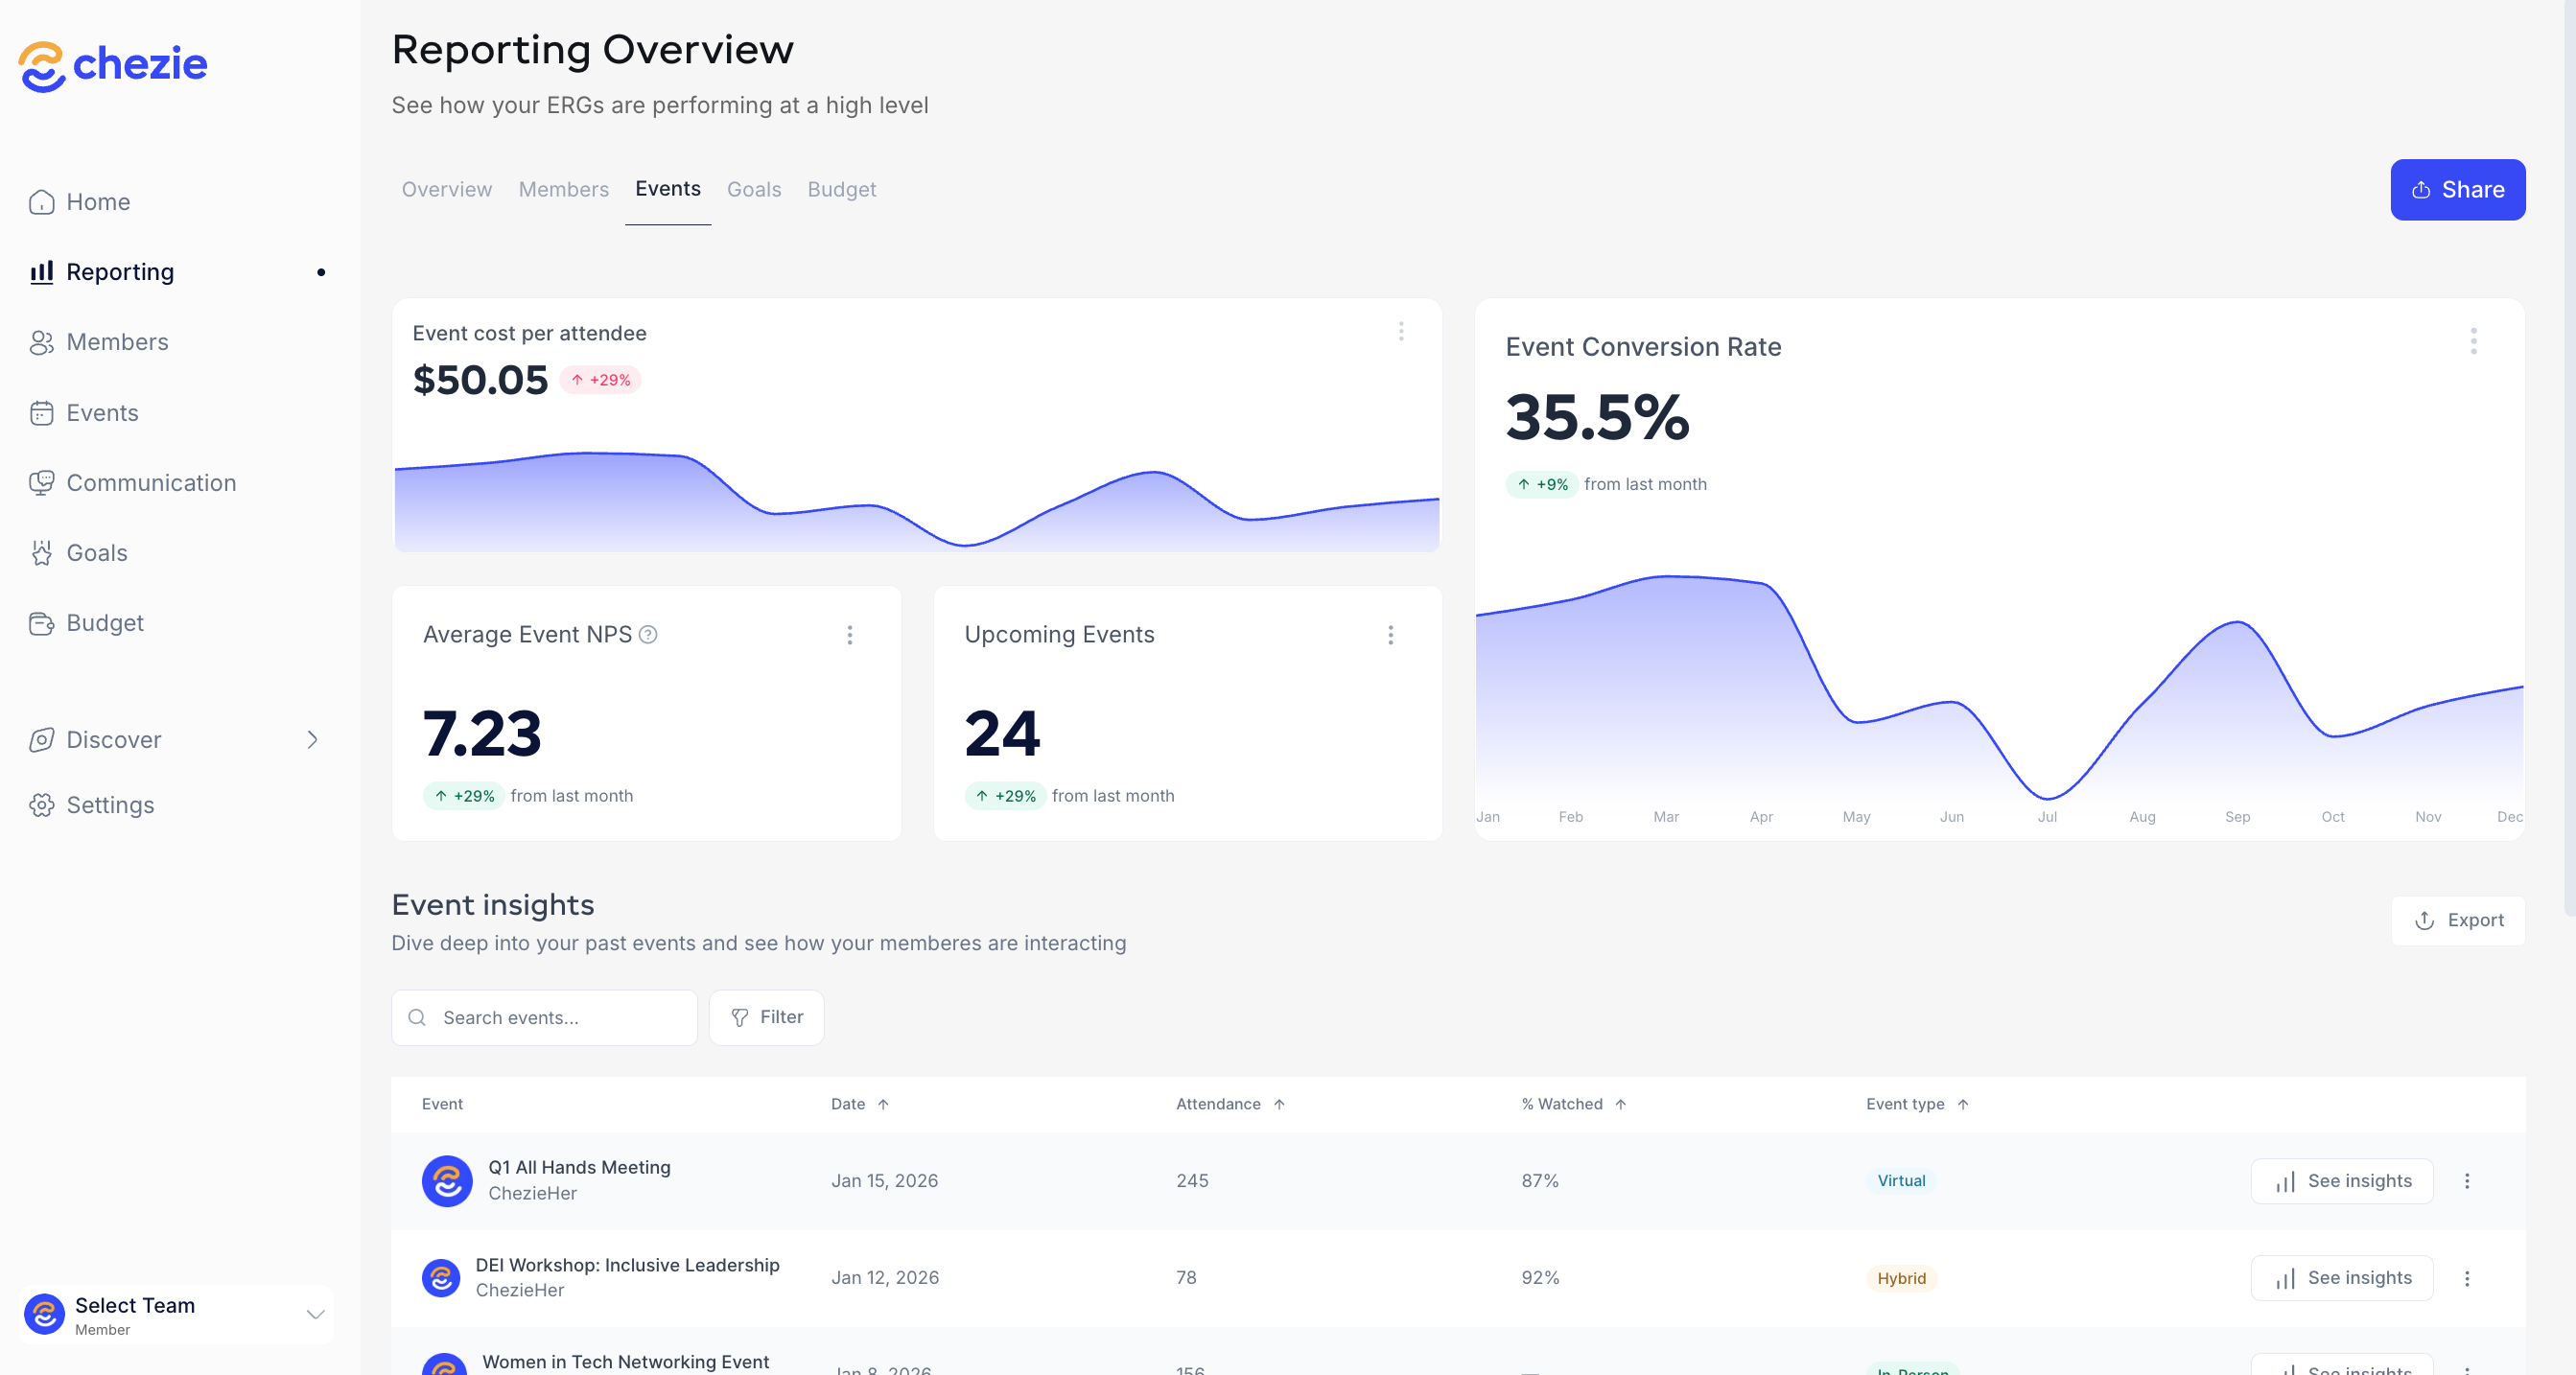The width and height of the screenshot is (2576, 1375).
Task: Go to Budget in sidebar
Action: (x=105, y=623)
